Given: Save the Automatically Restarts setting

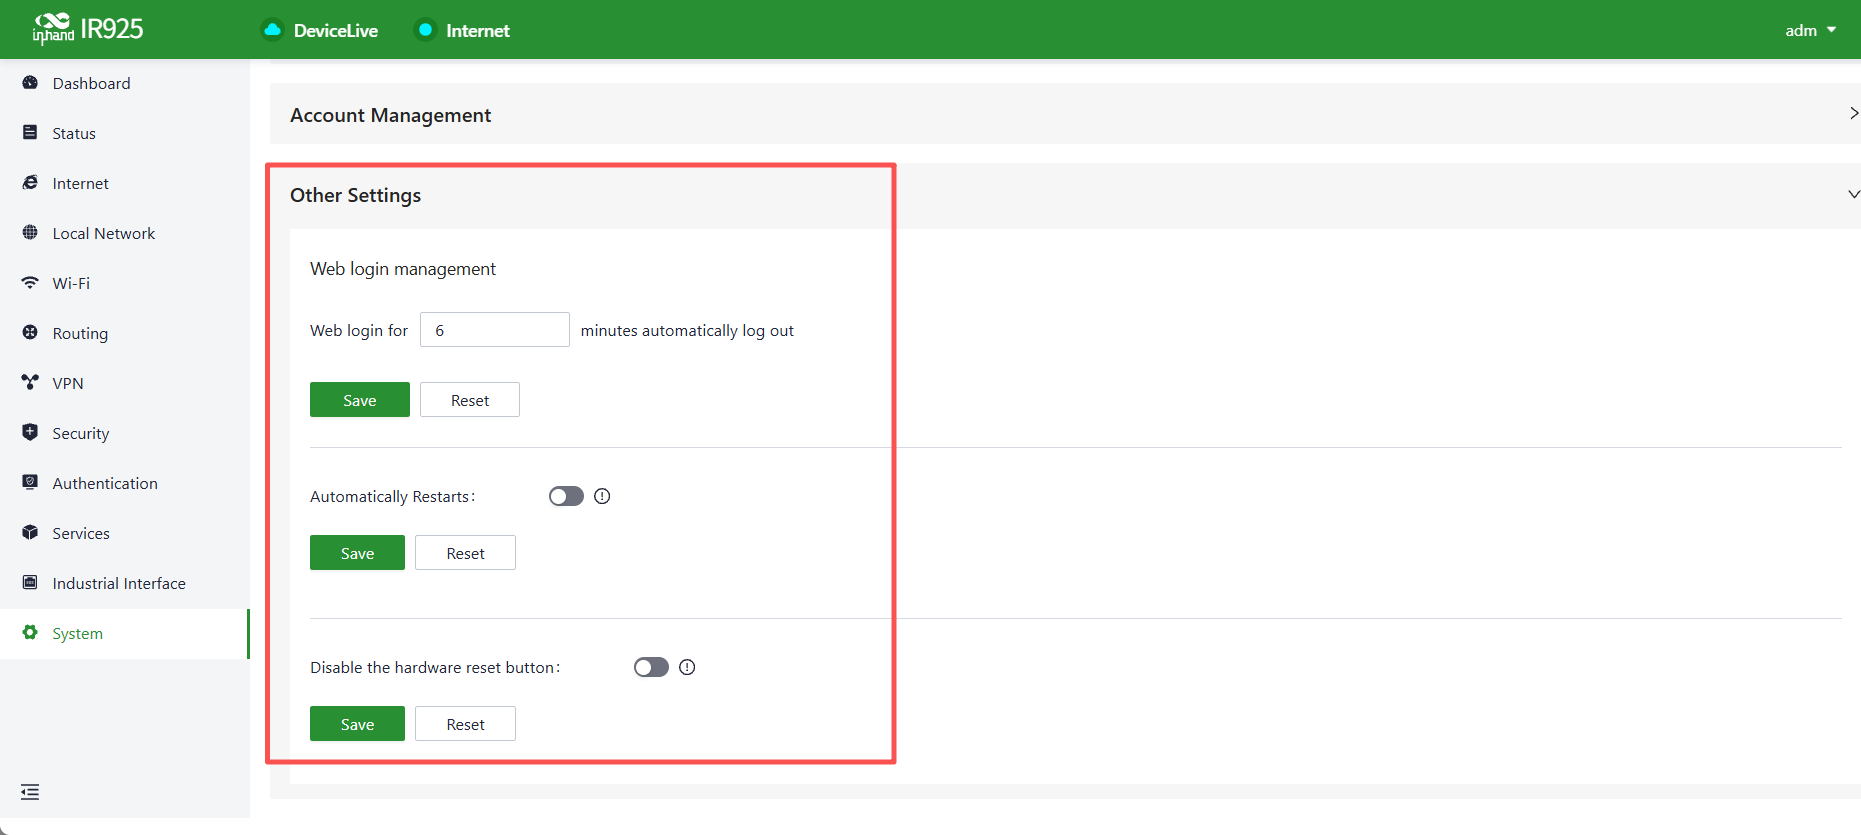Looking at the screenshot, I should pyautogui.click(x=357, y=553).
